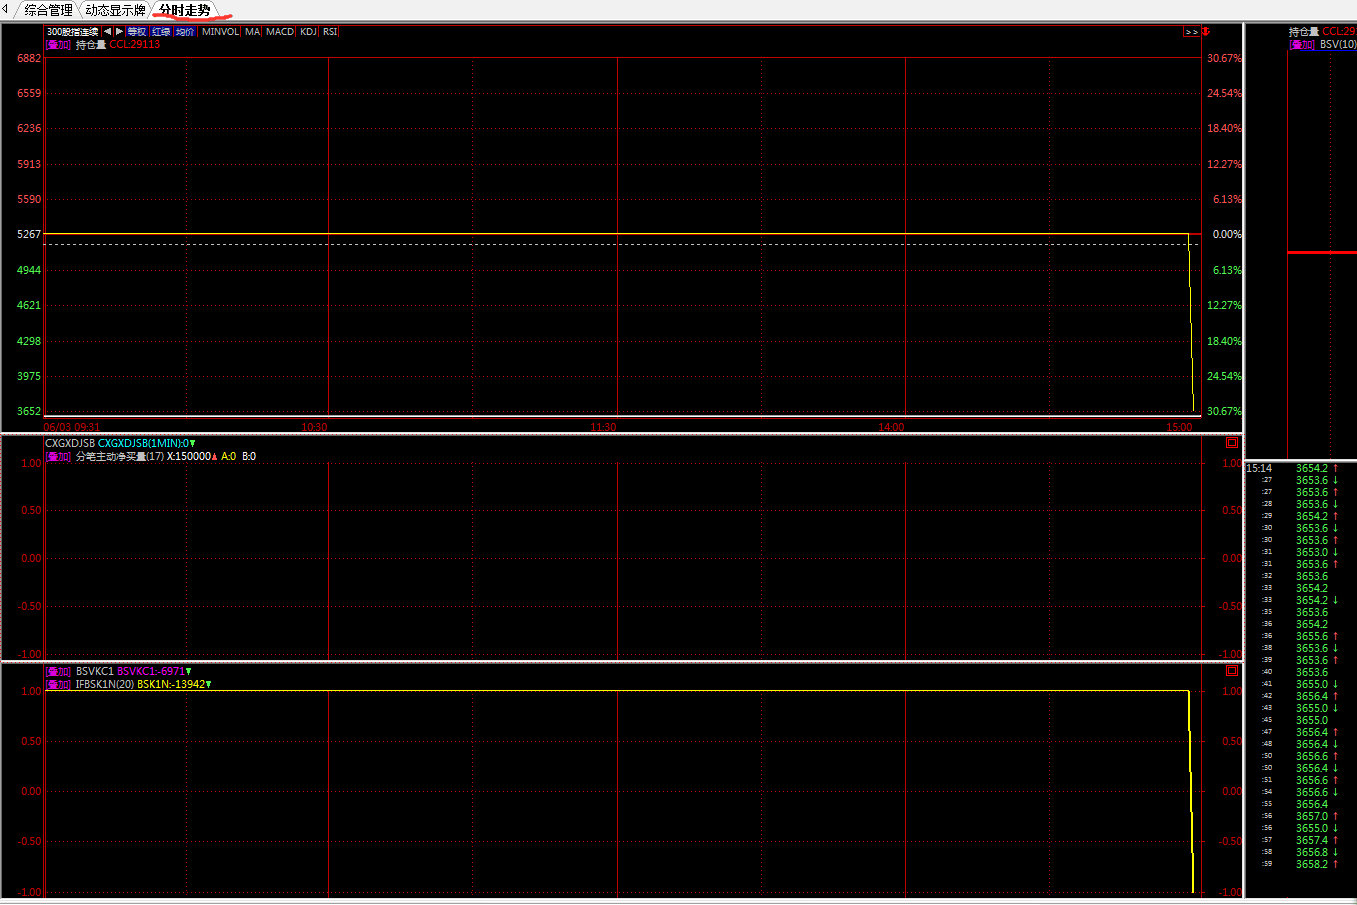Click the 300股指连续 contract label
The height and width of the screenshot is (905, 1357).
click(73, 32)
